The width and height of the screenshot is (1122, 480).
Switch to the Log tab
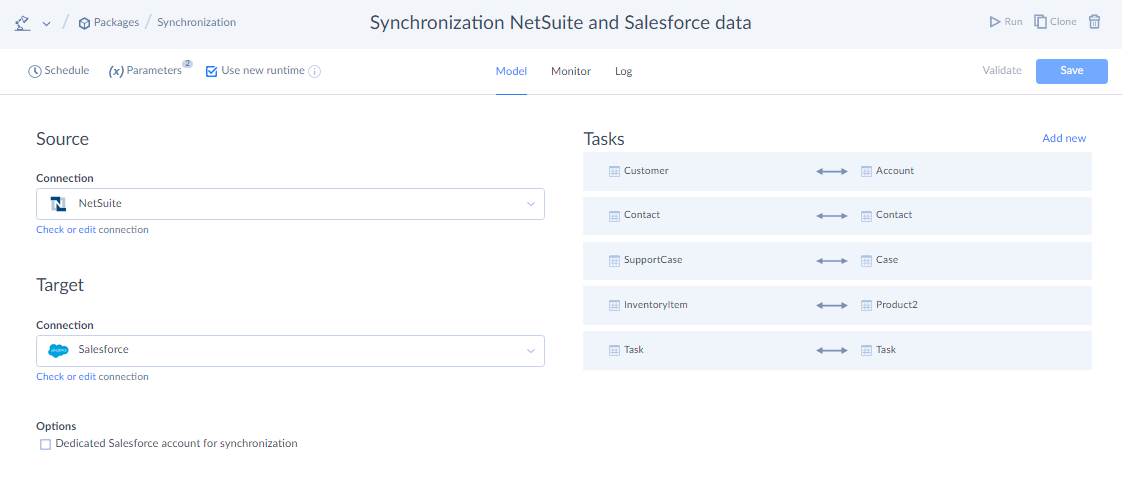pyautogui.click(x=623, y=71)
